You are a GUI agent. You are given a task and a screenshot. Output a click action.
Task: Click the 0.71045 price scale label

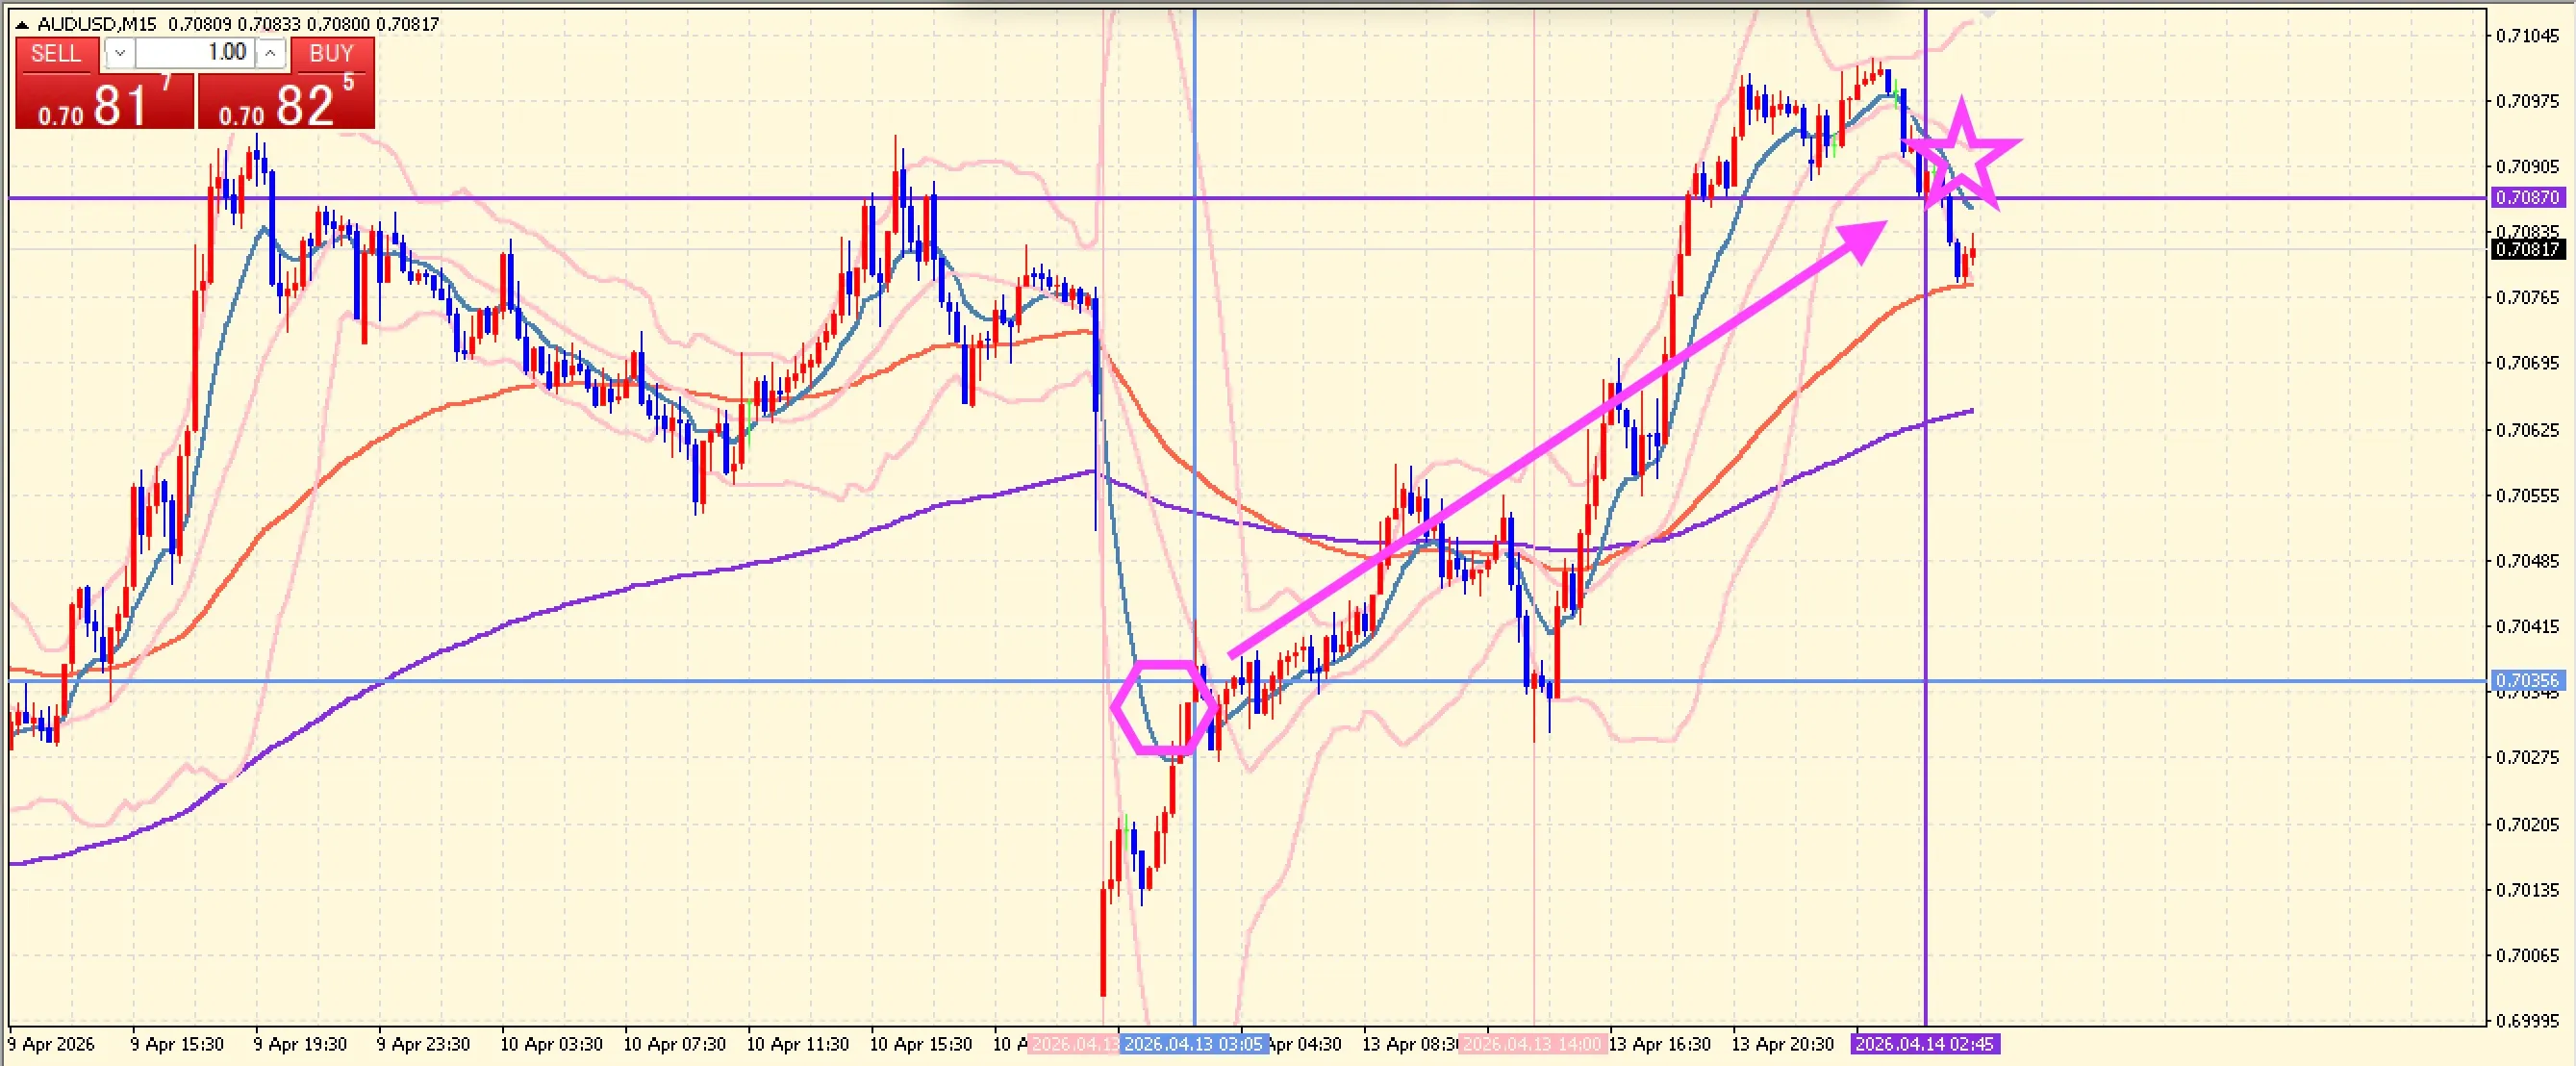coord(2527,36)
